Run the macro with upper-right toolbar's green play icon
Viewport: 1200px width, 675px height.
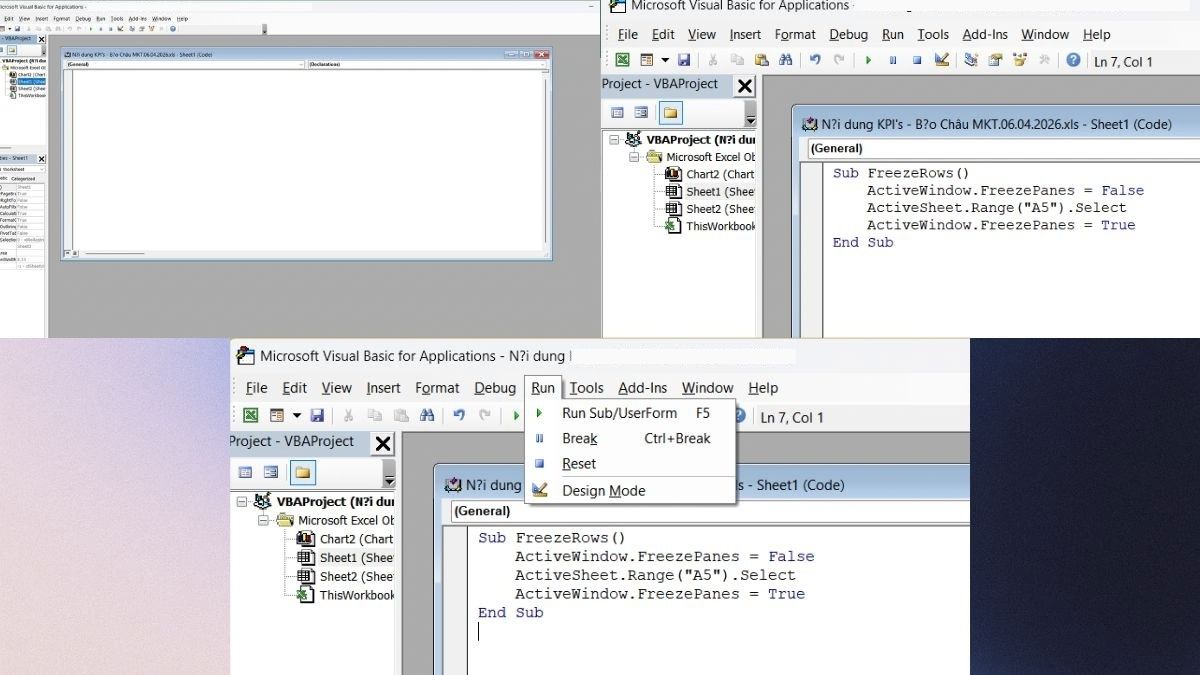click(x=868, y=60)
